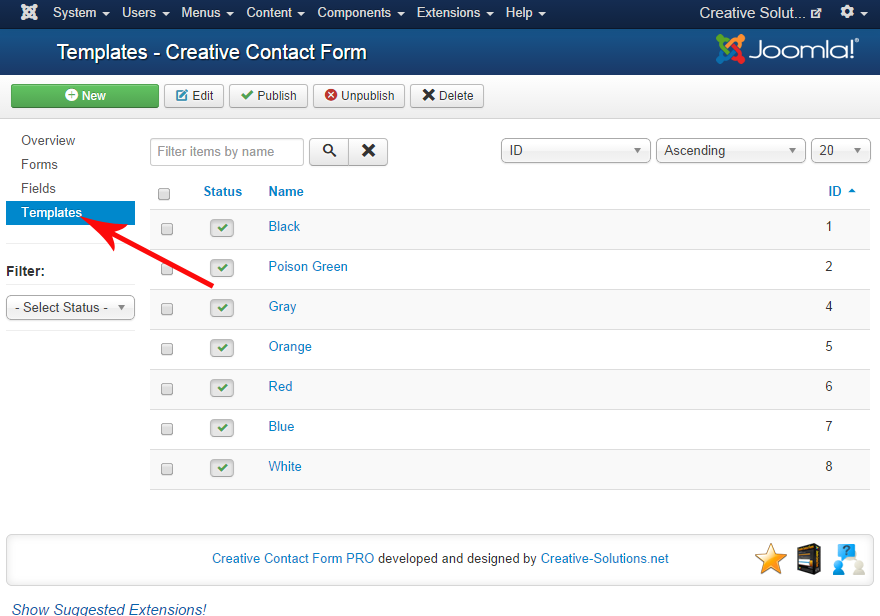Click Show Suggested Extensions! link
The height and width of the screenshot is (616, 880).
click(x=109, y=609)
